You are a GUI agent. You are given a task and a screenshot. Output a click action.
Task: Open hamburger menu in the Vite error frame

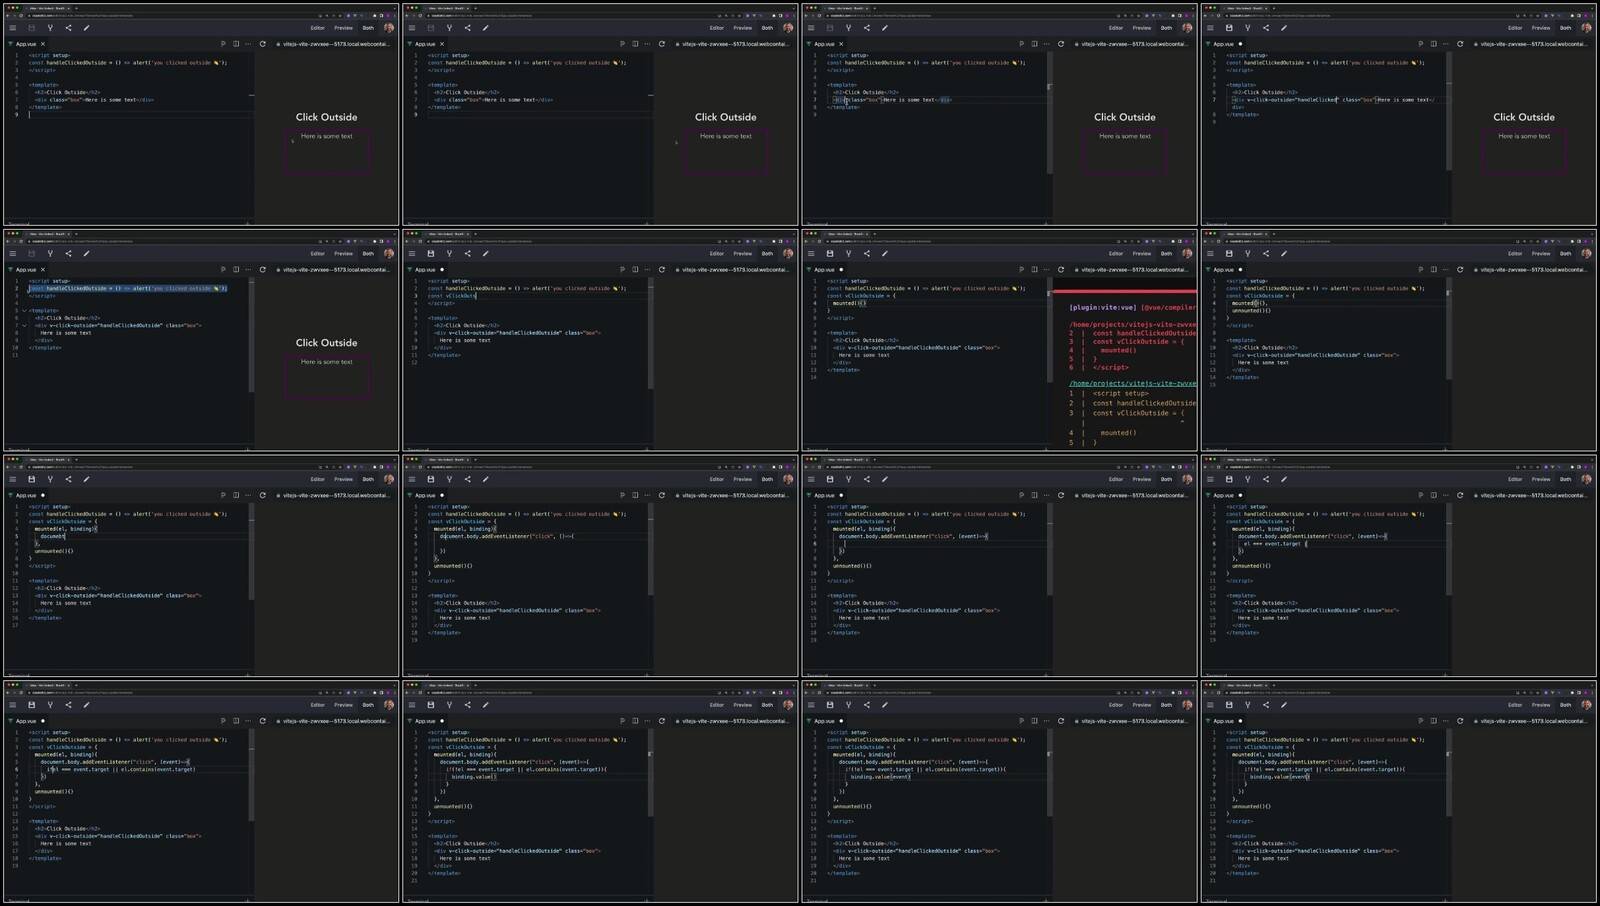point(811,254)
